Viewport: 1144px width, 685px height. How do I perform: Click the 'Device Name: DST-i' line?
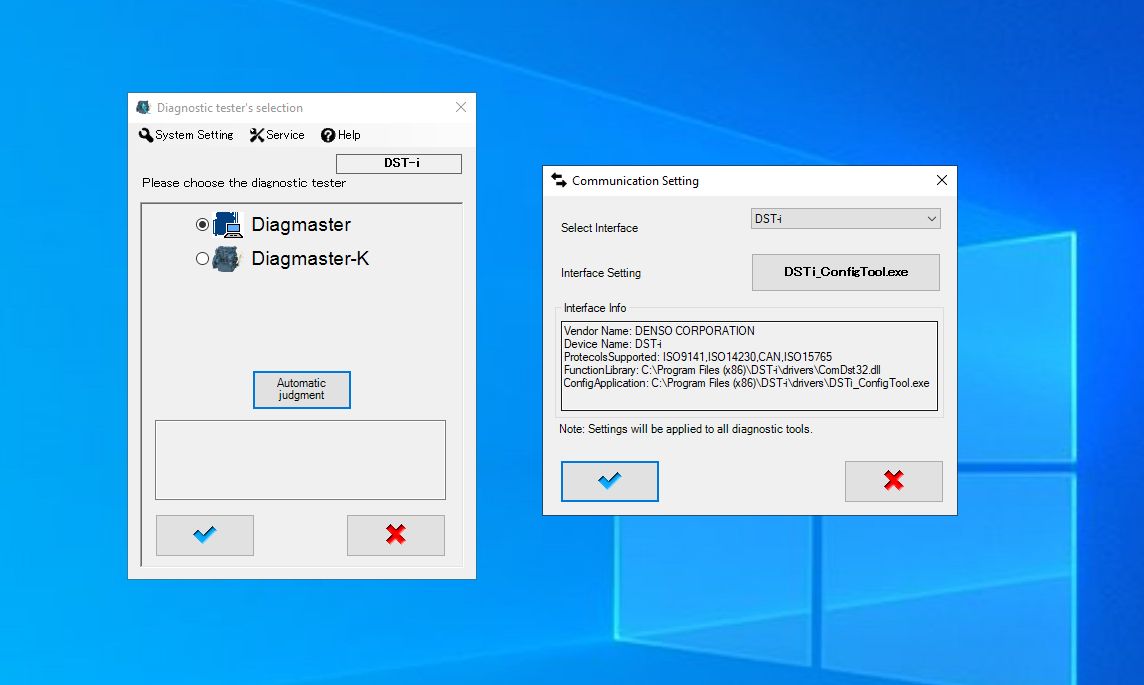(x=613, y=344)
